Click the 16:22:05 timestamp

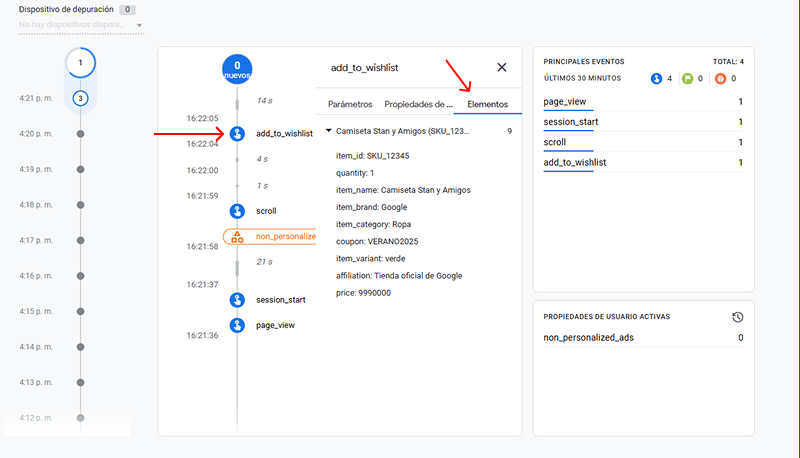pos(202,118)
